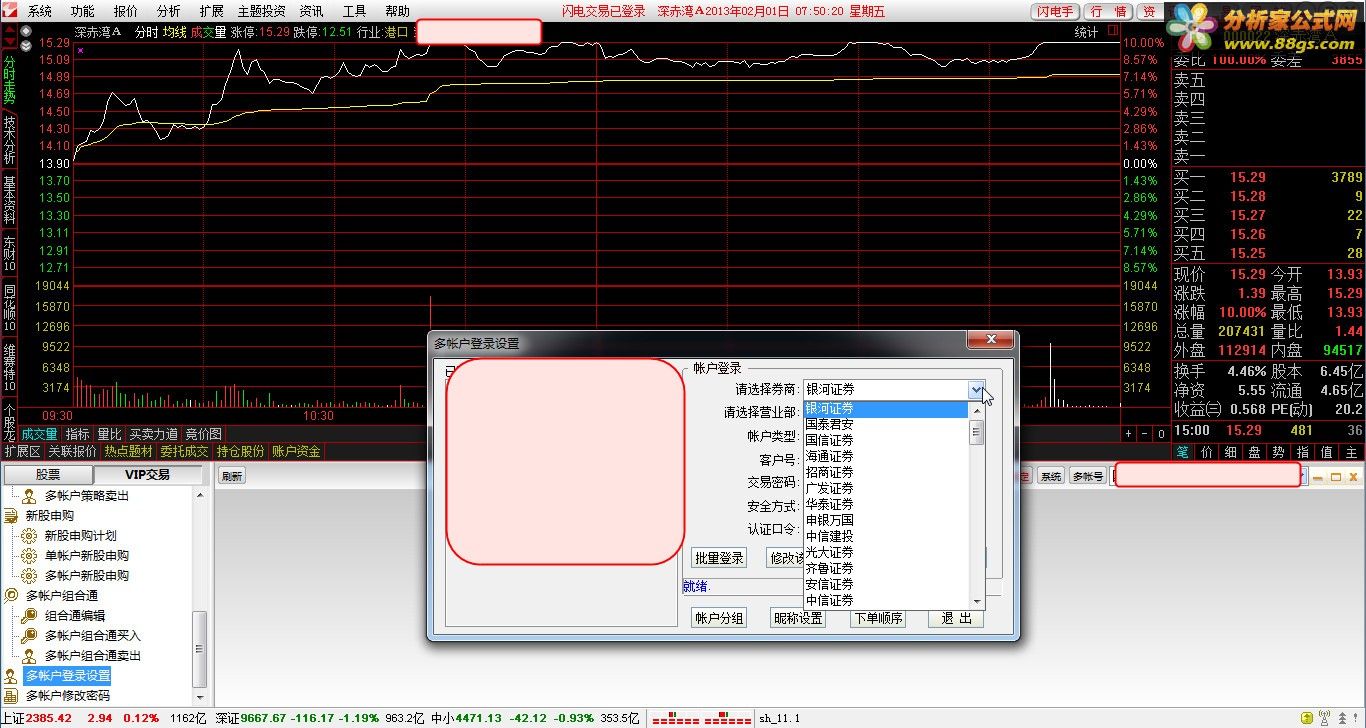
Task: Click the magnifier icon beside 多帐户组合通
Action: tap(11, 596)
